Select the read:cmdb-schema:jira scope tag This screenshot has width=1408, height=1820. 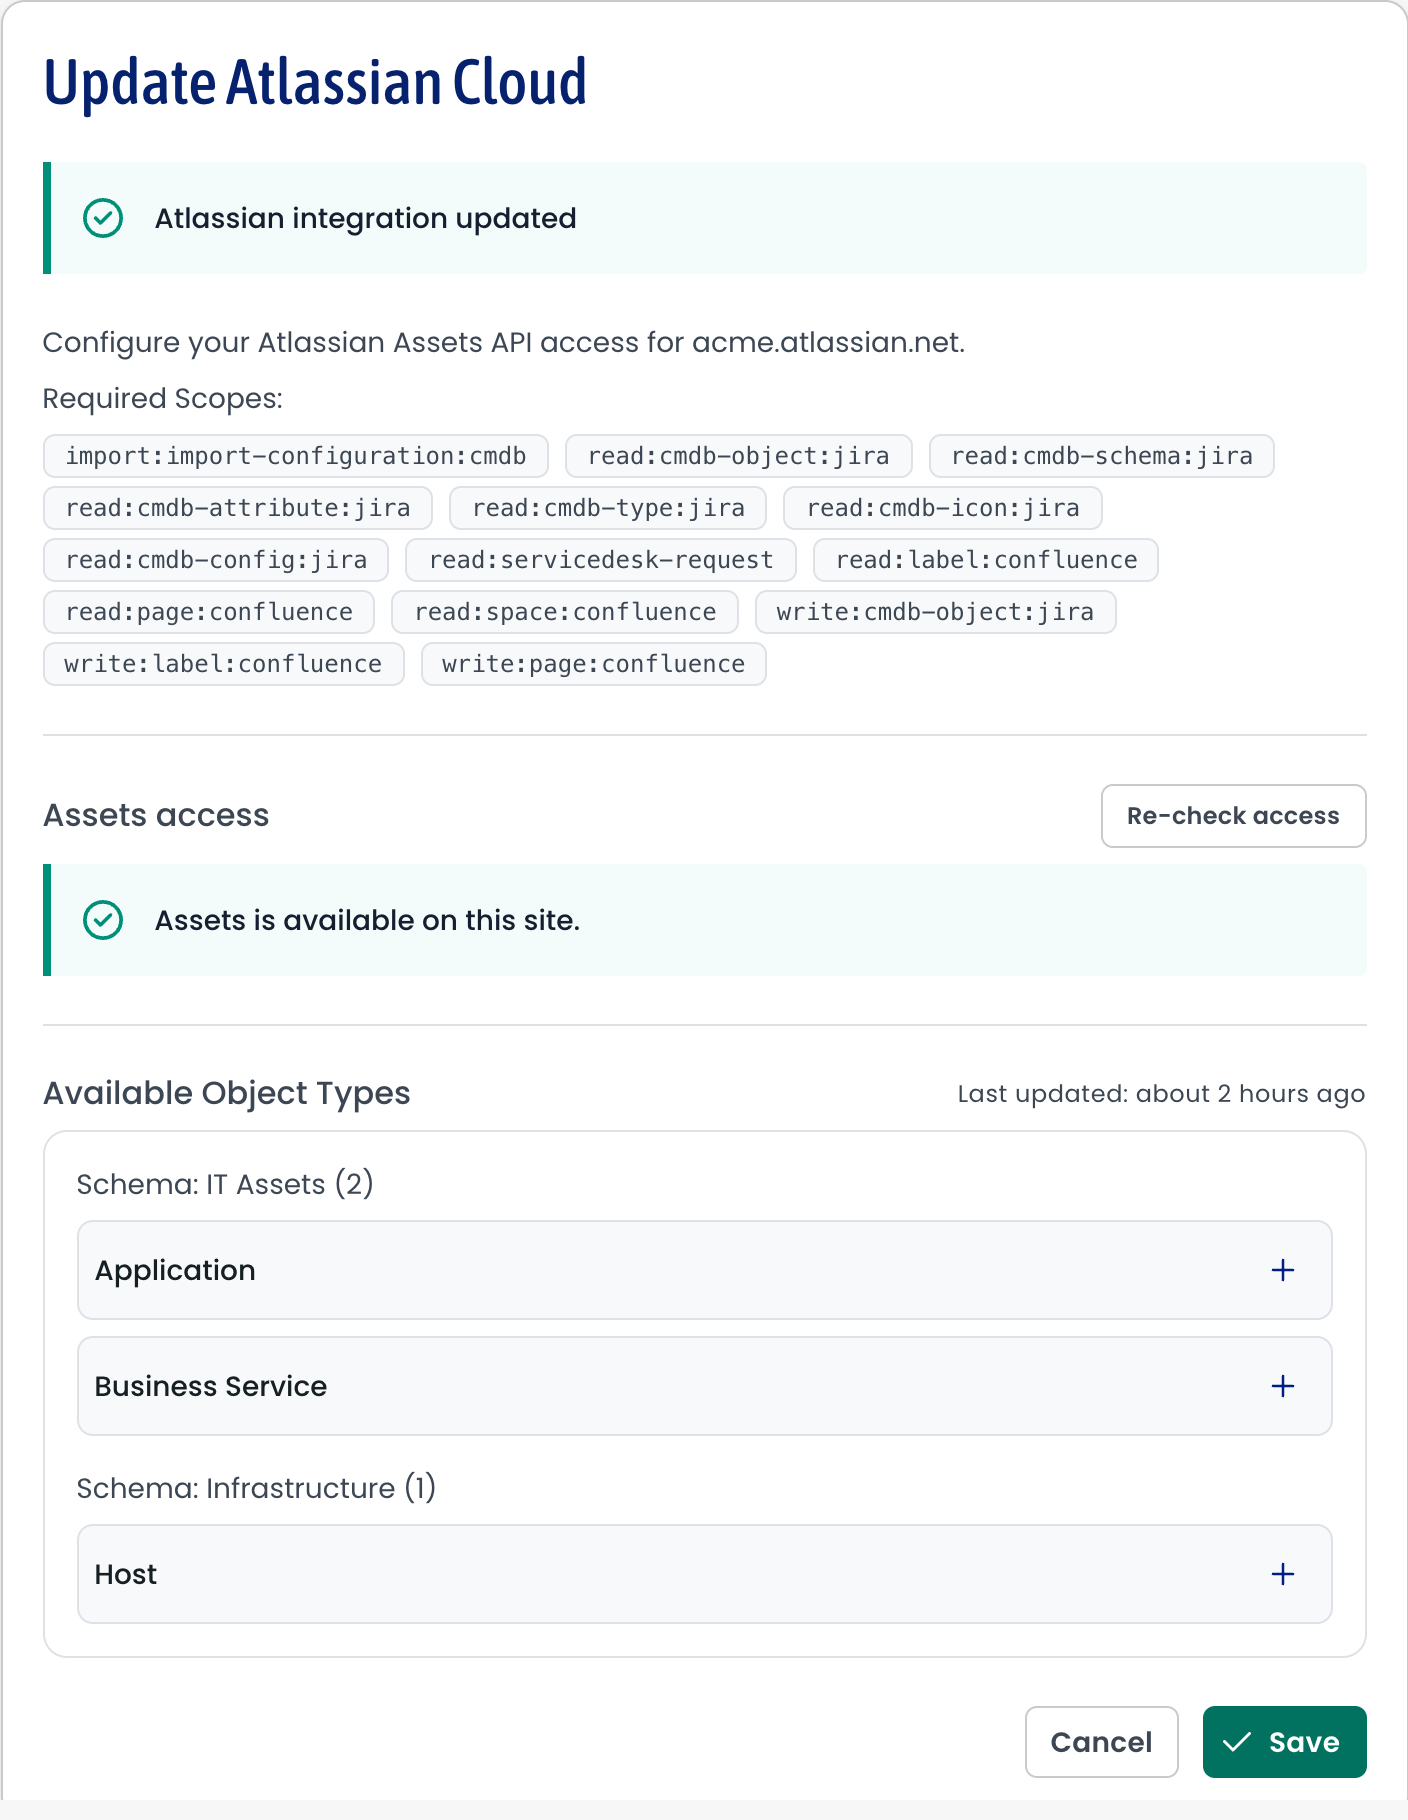click(x=1101, y=456)
